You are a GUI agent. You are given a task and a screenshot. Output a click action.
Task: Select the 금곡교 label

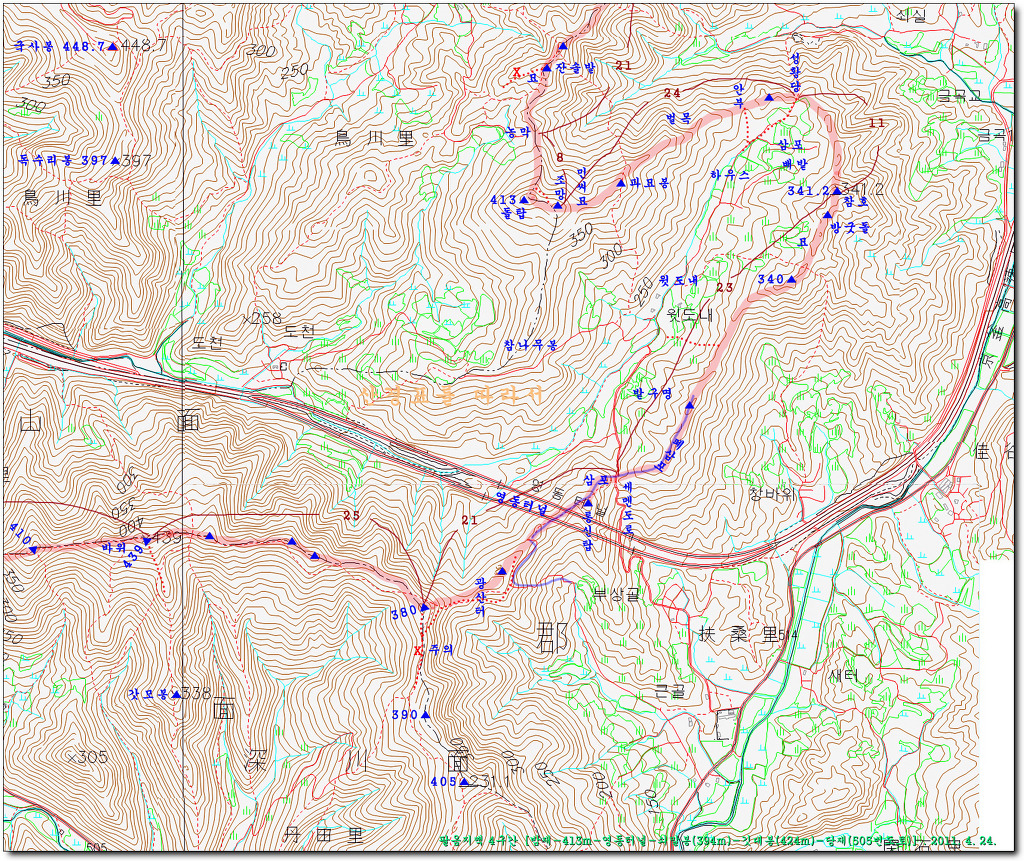(959, 97)
